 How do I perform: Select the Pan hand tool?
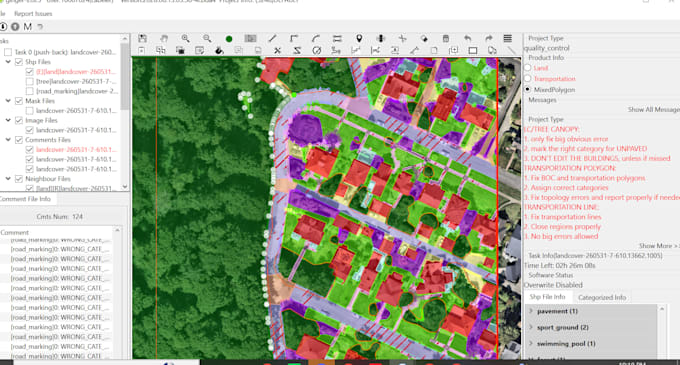(x=164, y=39)
